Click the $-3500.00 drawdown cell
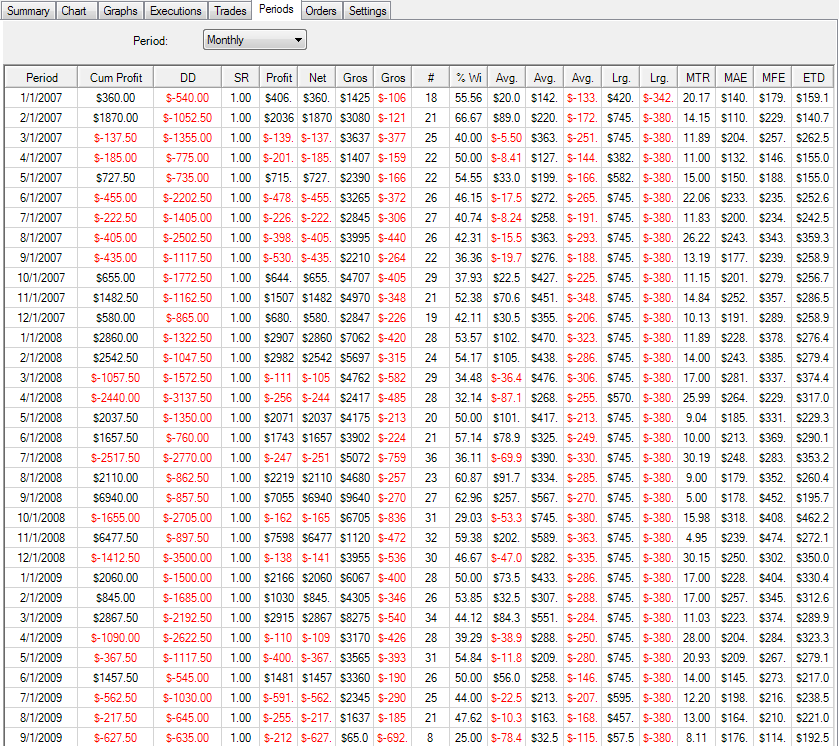 coord(188,558)
